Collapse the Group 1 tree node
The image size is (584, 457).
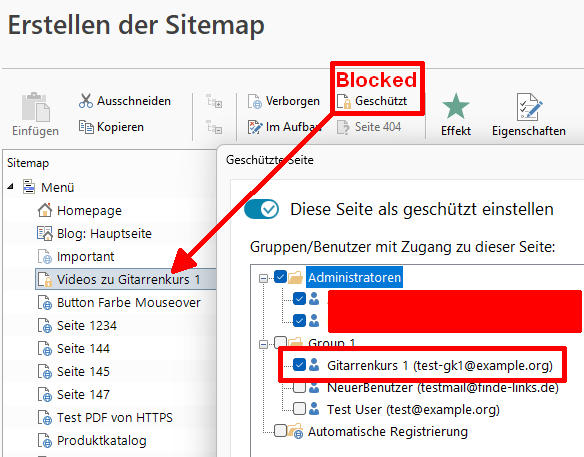[x=263, y=344]
